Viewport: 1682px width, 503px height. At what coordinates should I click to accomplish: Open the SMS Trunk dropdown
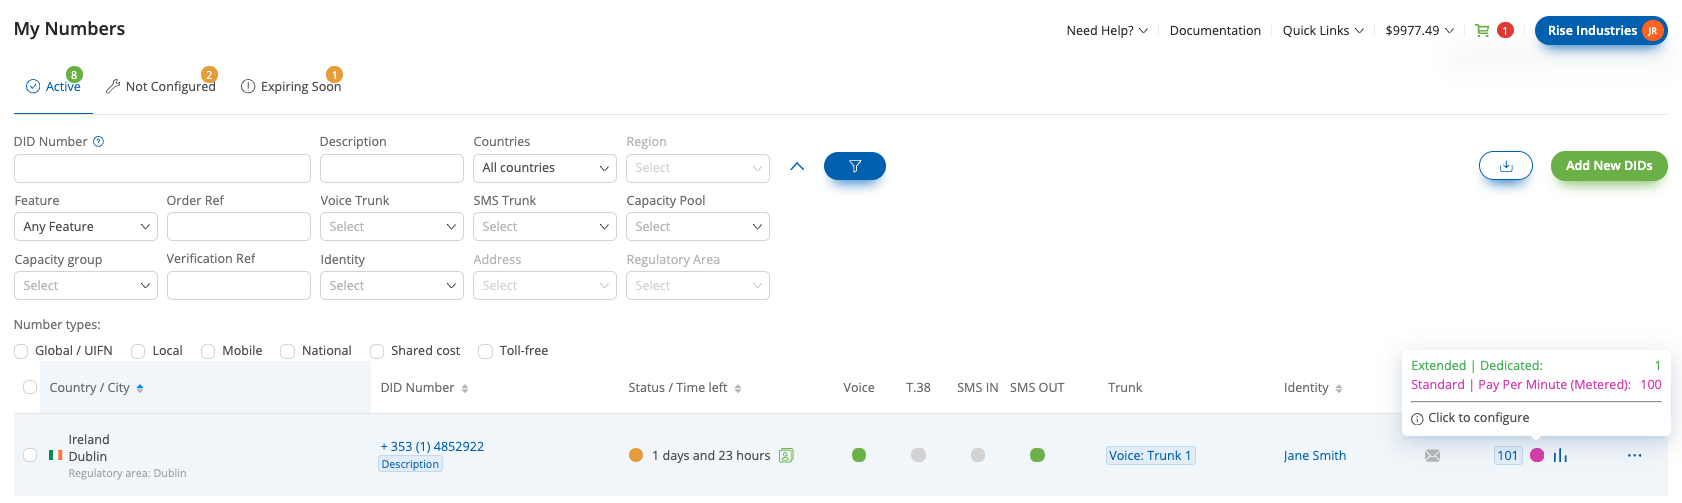pos(545,227)
